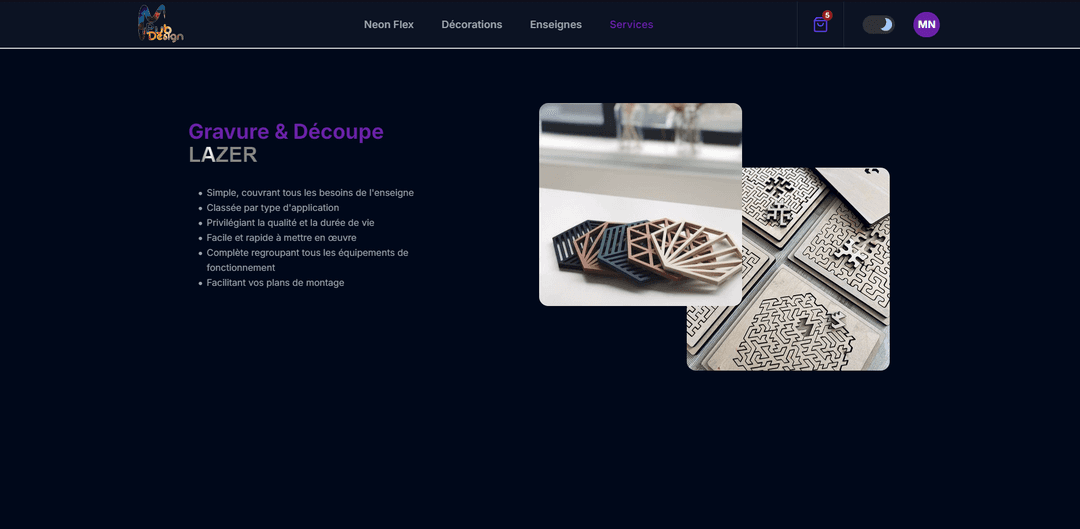
Task: Select the Enseignes menu item
Action: point(556,25)
